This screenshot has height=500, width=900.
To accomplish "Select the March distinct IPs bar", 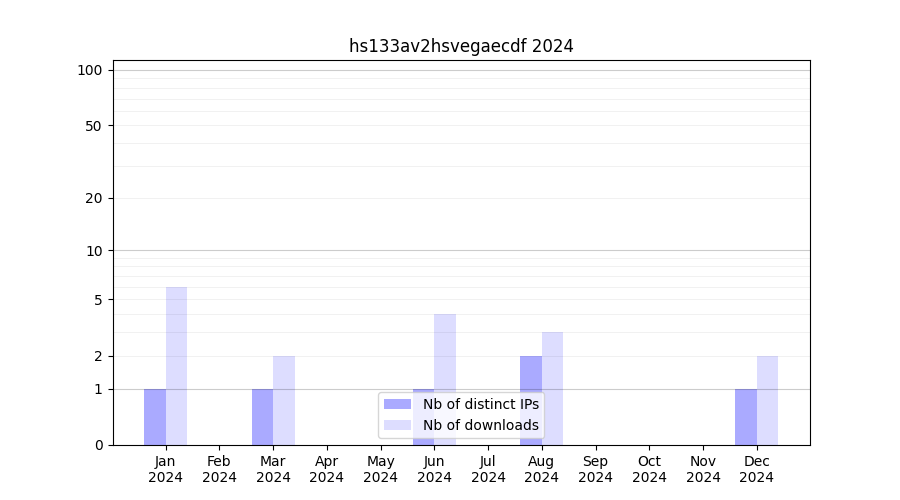I will click(x=262, y=417).
